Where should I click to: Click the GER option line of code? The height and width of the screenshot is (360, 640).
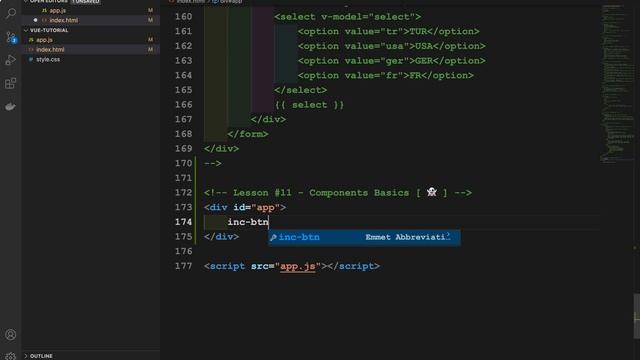pos(391,61)
